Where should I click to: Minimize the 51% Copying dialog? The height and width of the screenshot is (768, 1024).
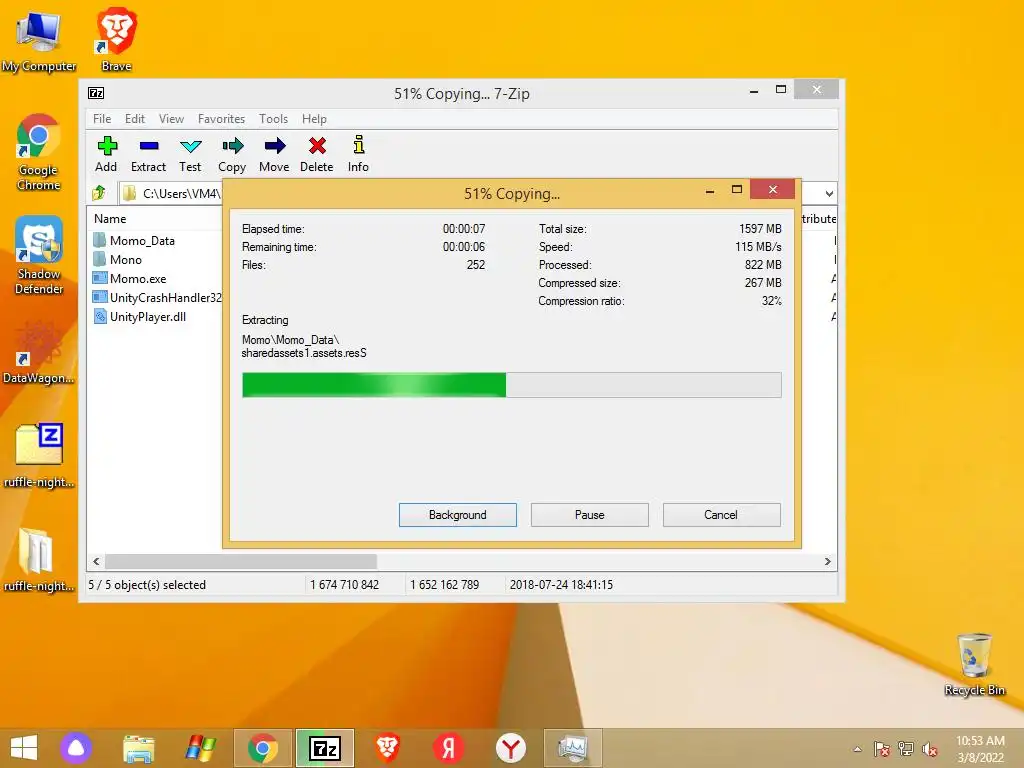coord(710,191)
